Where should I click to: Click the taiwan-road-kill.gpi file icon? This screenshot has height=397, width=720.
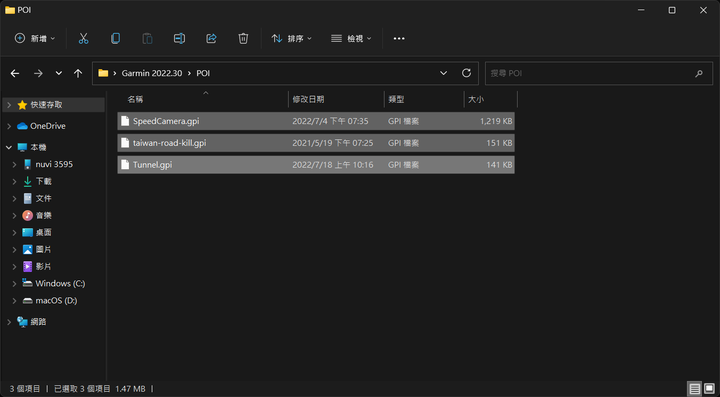(x=125, y=143)
